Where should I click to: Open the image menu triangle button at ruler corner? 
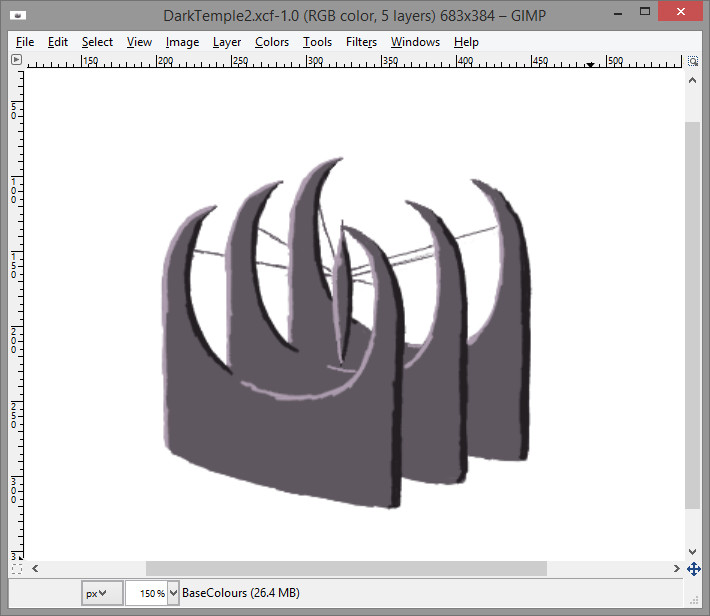(x=16, y=59)
